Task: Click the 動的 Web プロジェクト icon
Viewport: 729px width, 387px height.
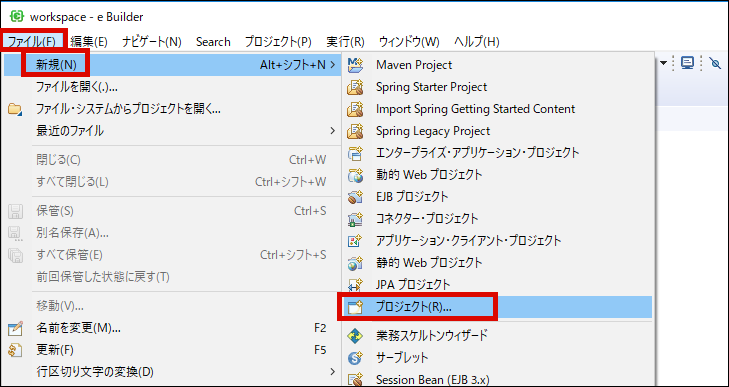Action: pos(355,175)
